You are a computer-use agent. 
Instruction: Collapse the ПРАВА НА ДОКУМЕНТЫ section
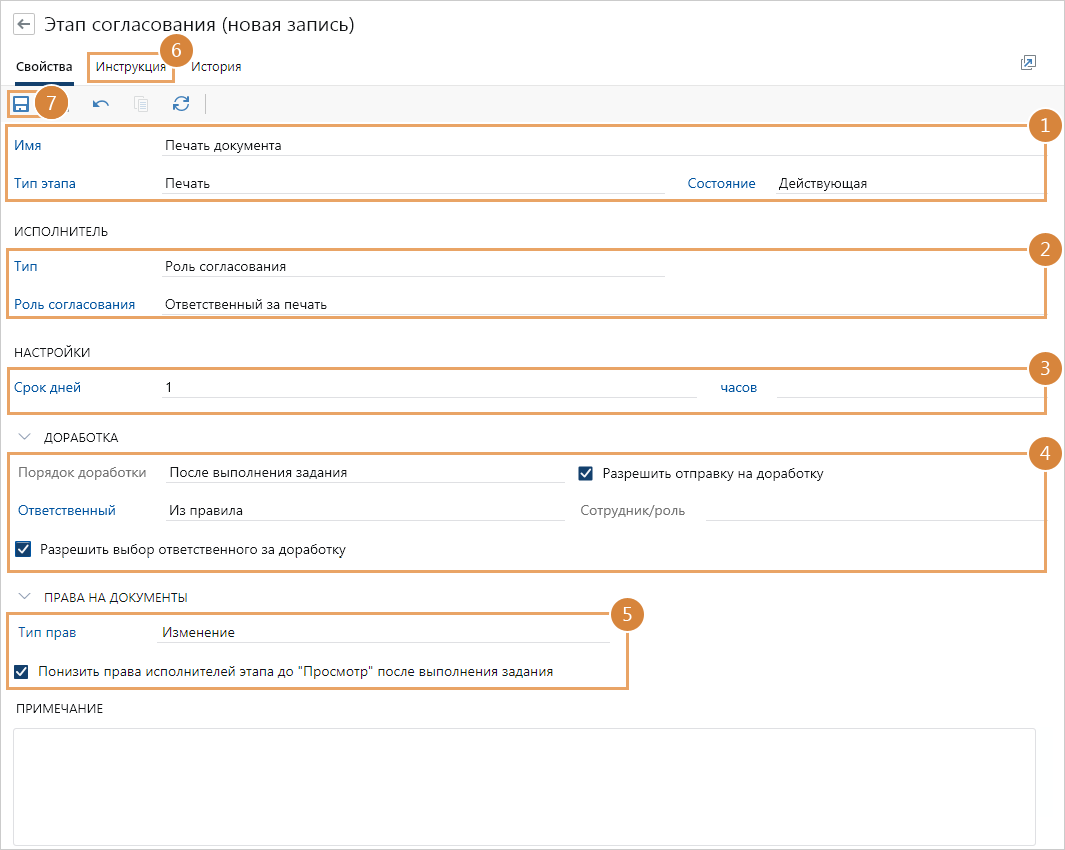26,597
